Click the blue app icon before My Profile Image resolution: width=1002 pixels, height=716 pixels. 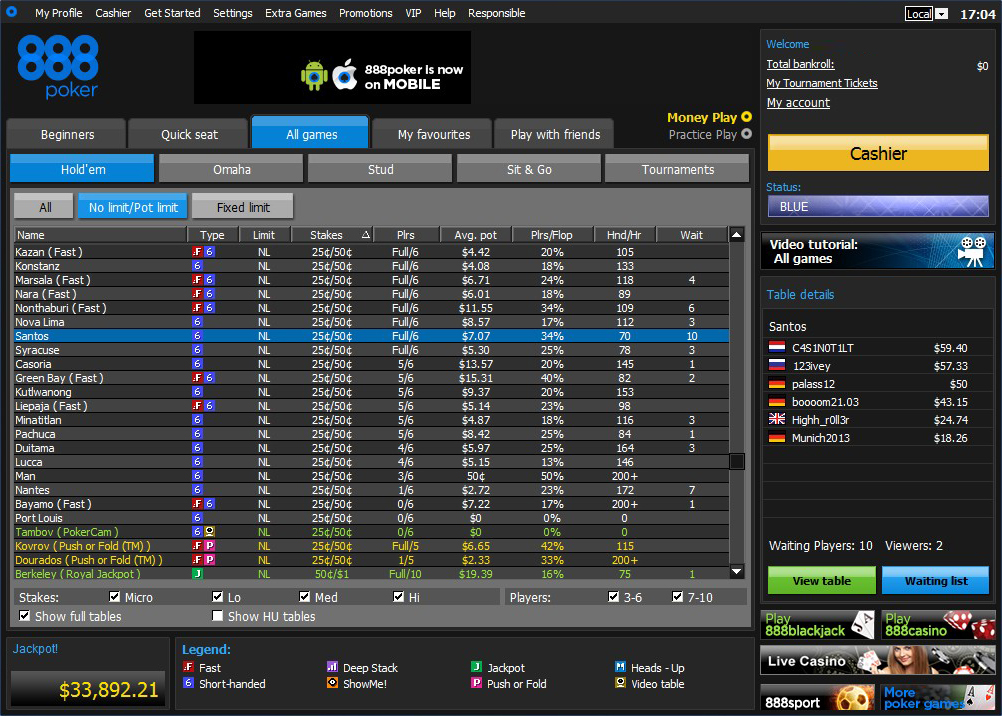click(x=11, y=12)
